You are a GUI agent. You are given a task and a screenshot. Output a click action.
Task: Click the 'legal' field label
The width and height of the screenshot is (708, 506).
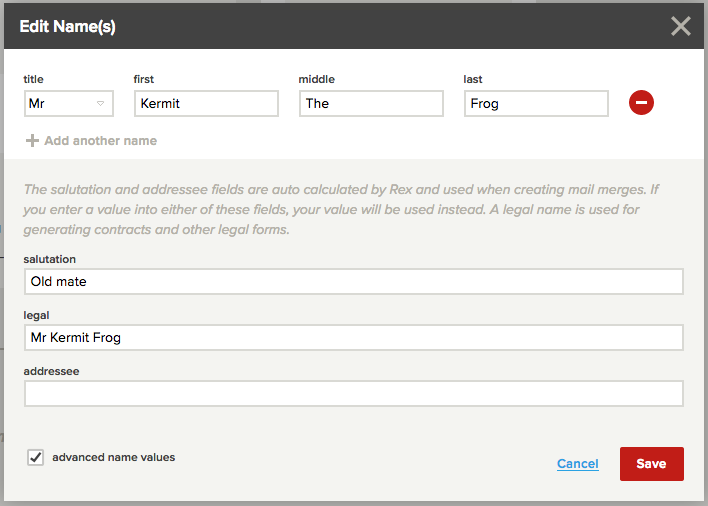tap(37, 315)
